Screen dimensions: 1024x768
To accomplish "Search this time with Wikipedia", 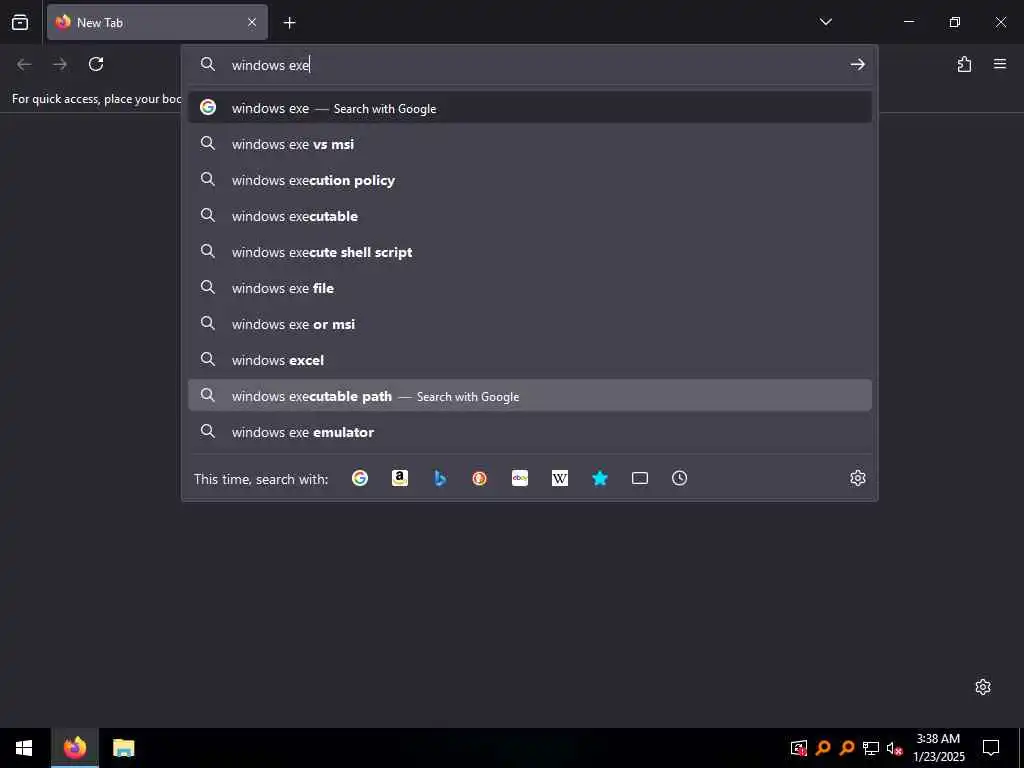I will pyautogui.click(x=560, y=478).
